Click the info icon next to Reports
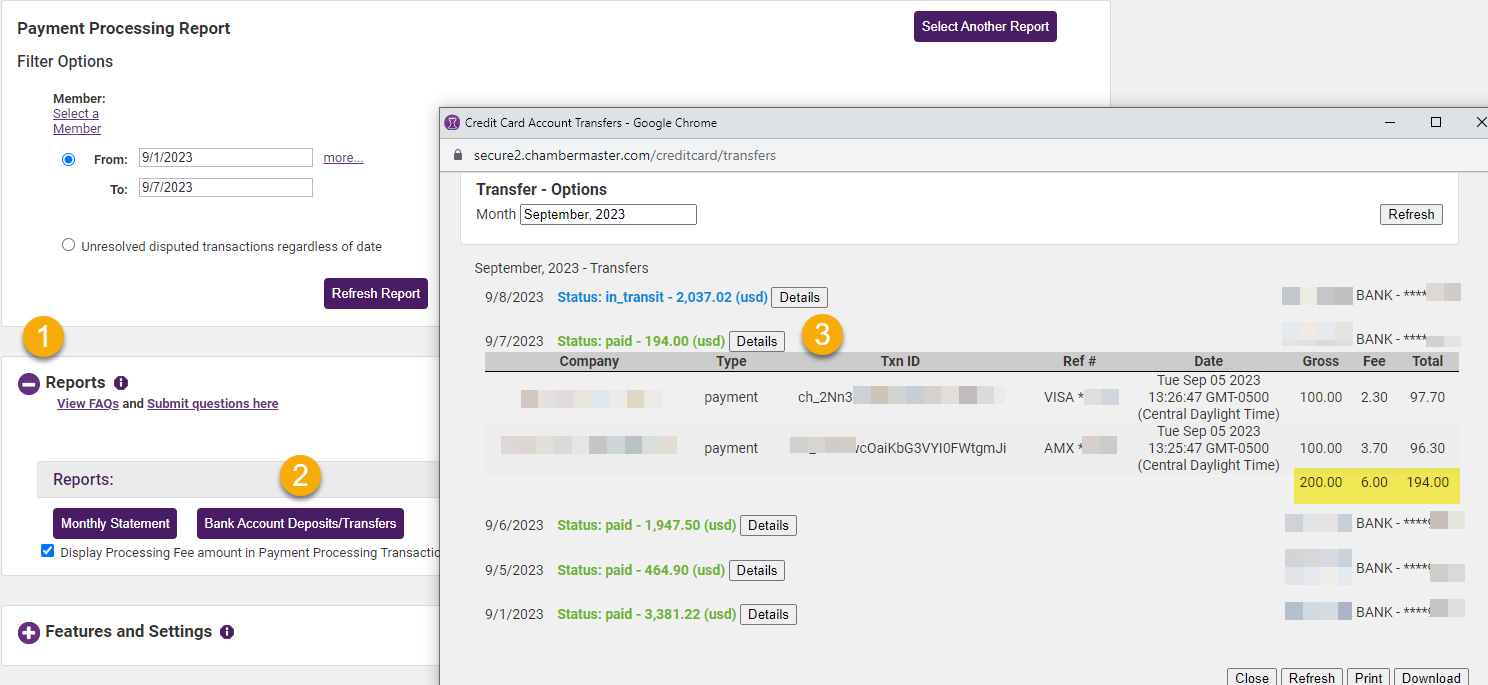The width and height of the screenshot is (1488, 685). click(120, 382)
